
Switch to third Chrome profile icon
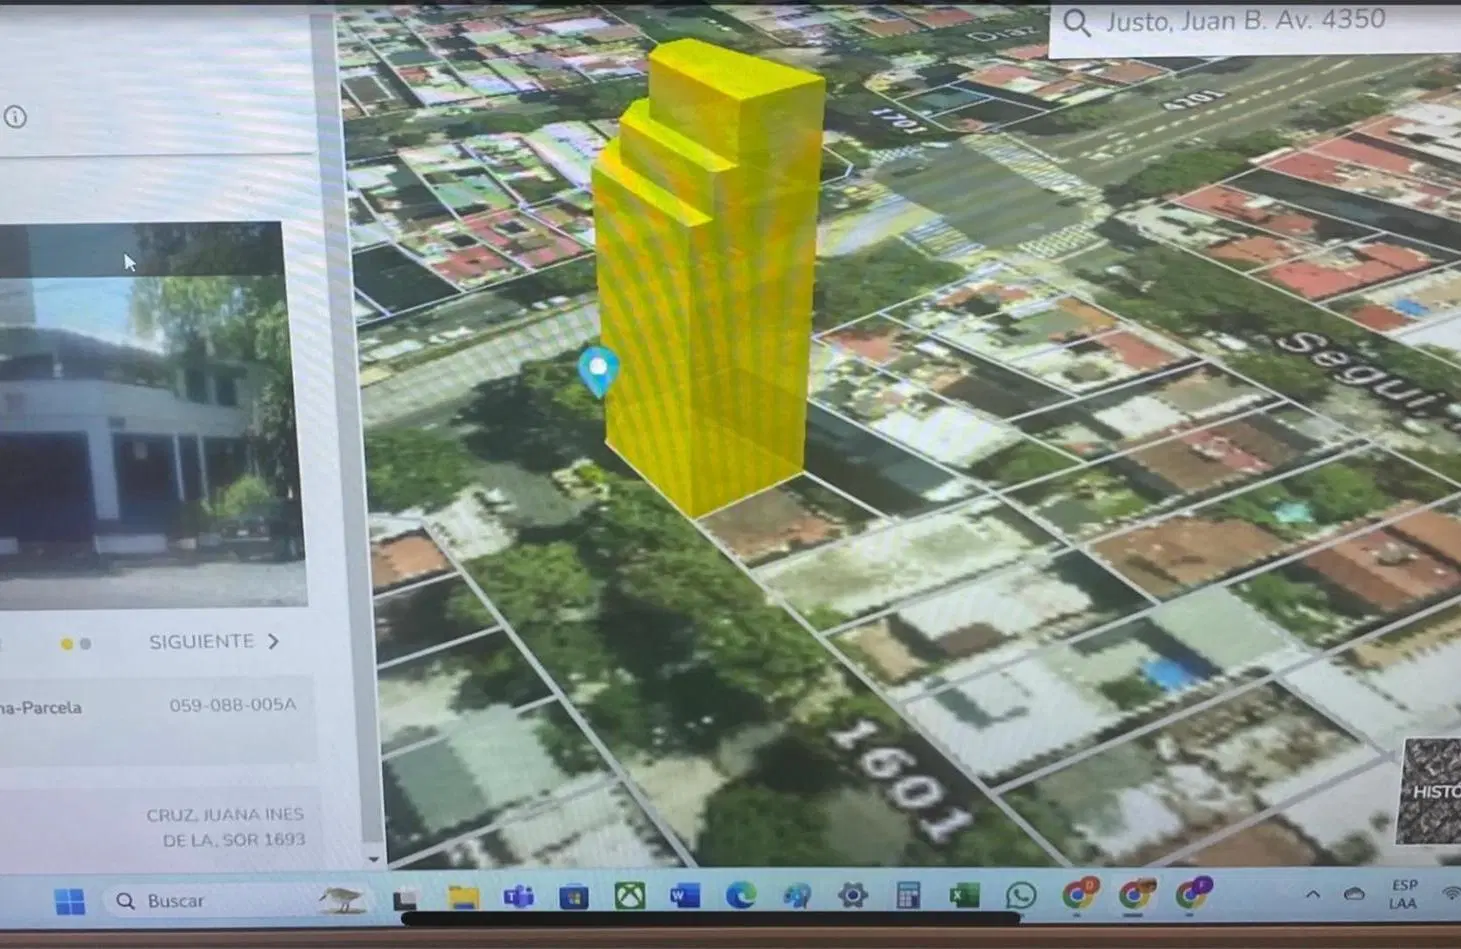pyautogui.click(x=1192, y=893)
